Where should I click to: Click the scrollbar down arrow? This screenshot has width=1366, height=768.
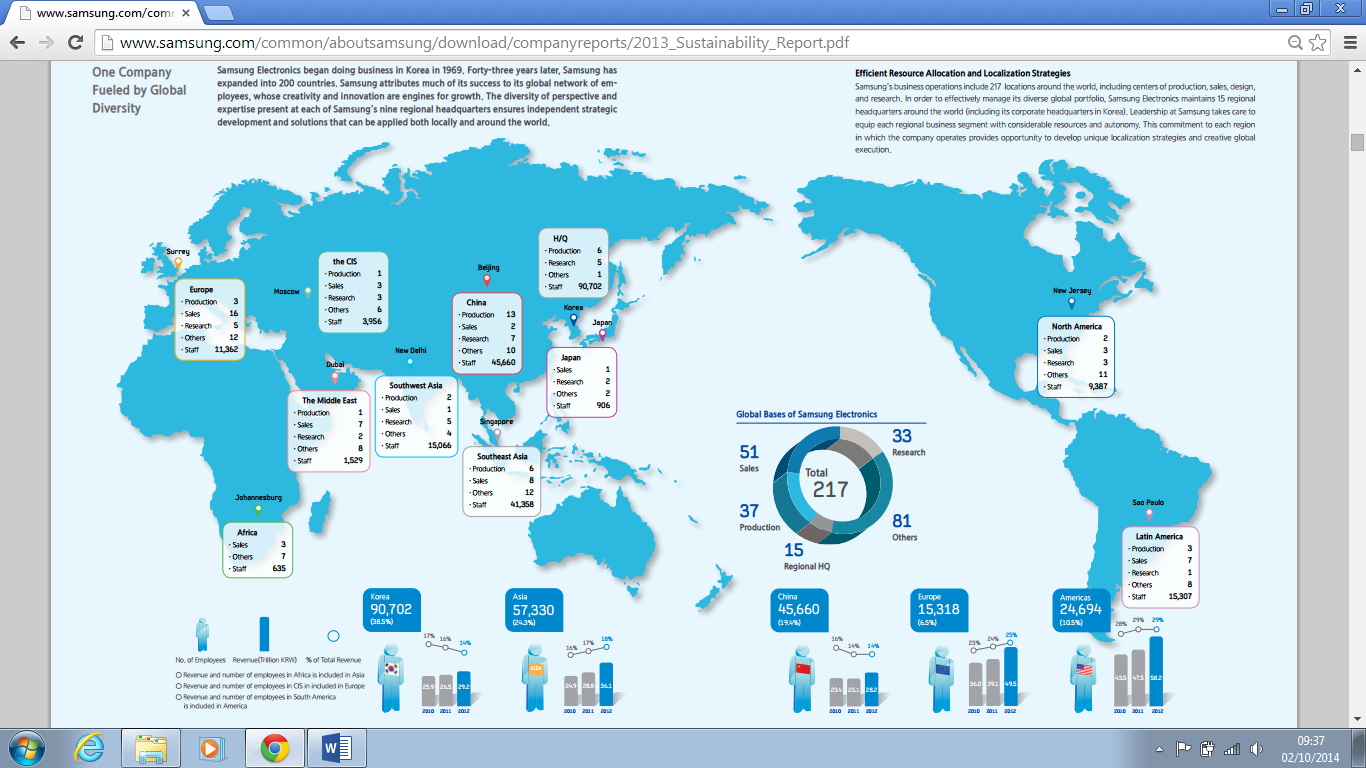pos(1357,719)
